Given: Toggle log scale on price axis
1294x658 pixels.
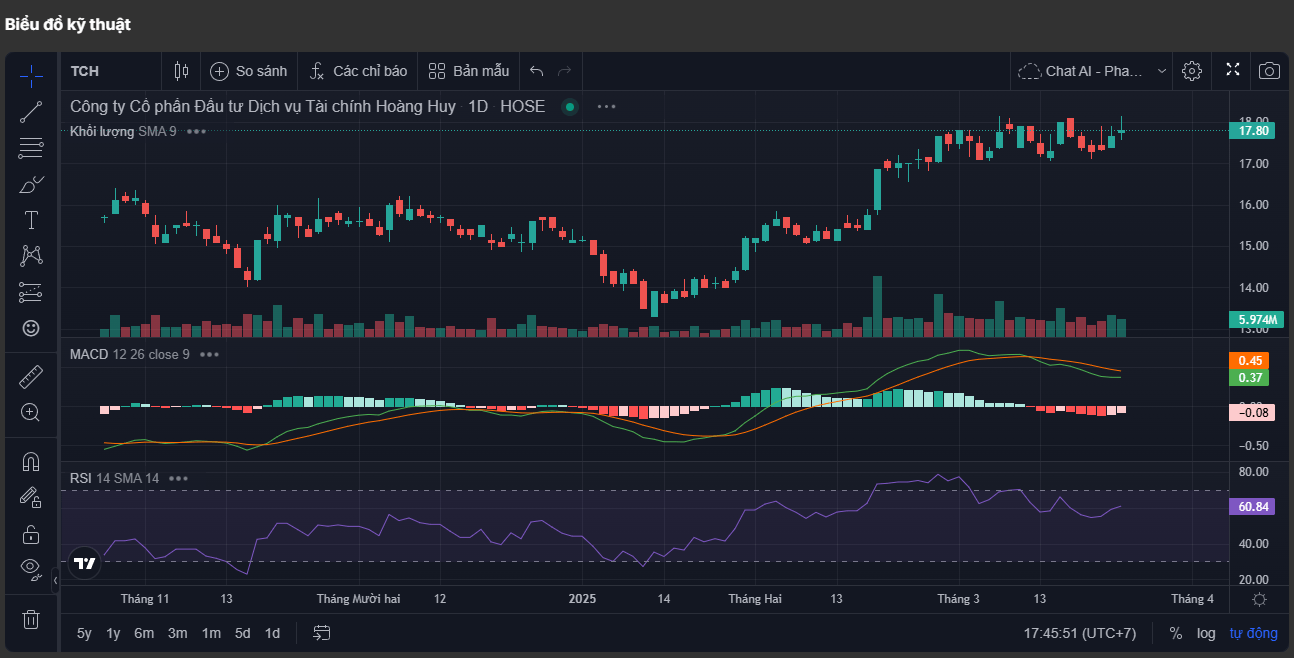Looking at the screenshot, I should tap(1207, 633).
